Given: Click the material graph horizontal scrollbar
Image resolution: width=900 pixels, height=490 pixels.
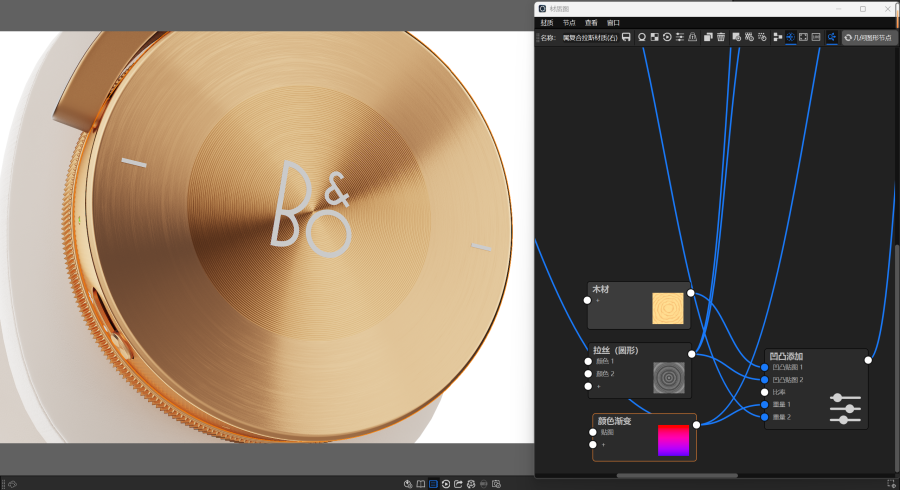Looking at the screenshot, I should click(x=677, y=475).
